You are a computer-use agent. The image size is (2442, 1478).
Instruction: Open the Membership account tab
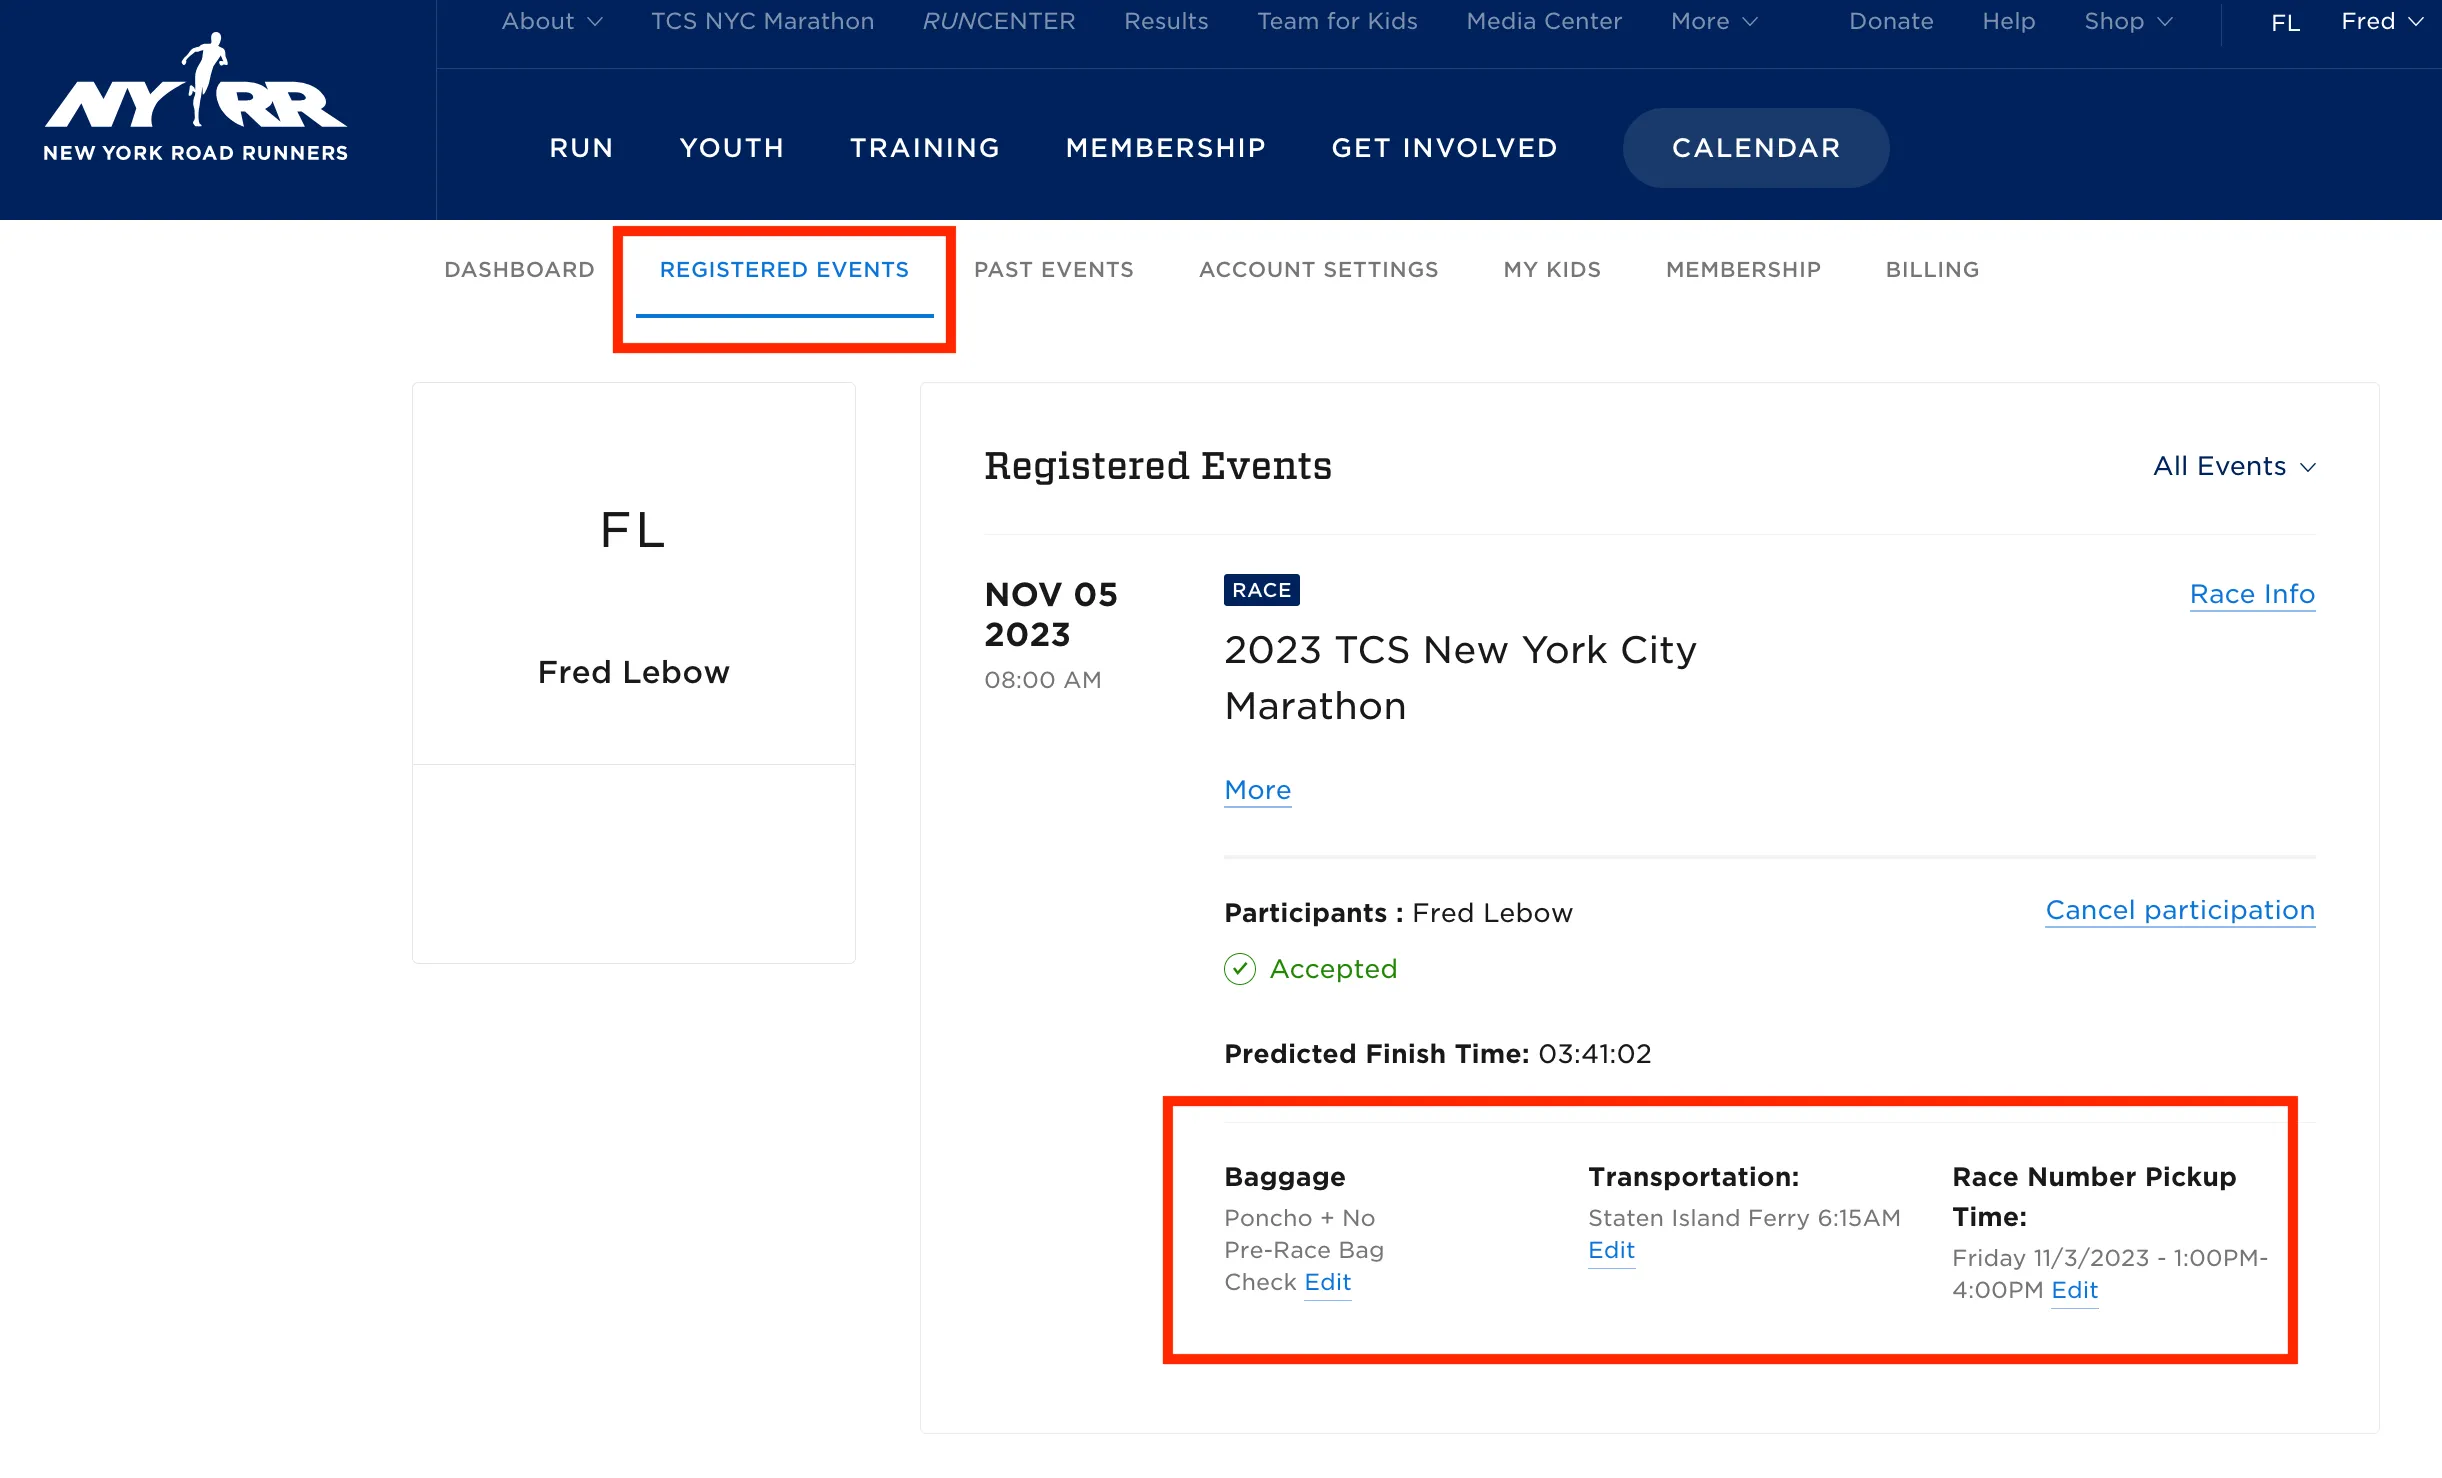click(1743, 270)
